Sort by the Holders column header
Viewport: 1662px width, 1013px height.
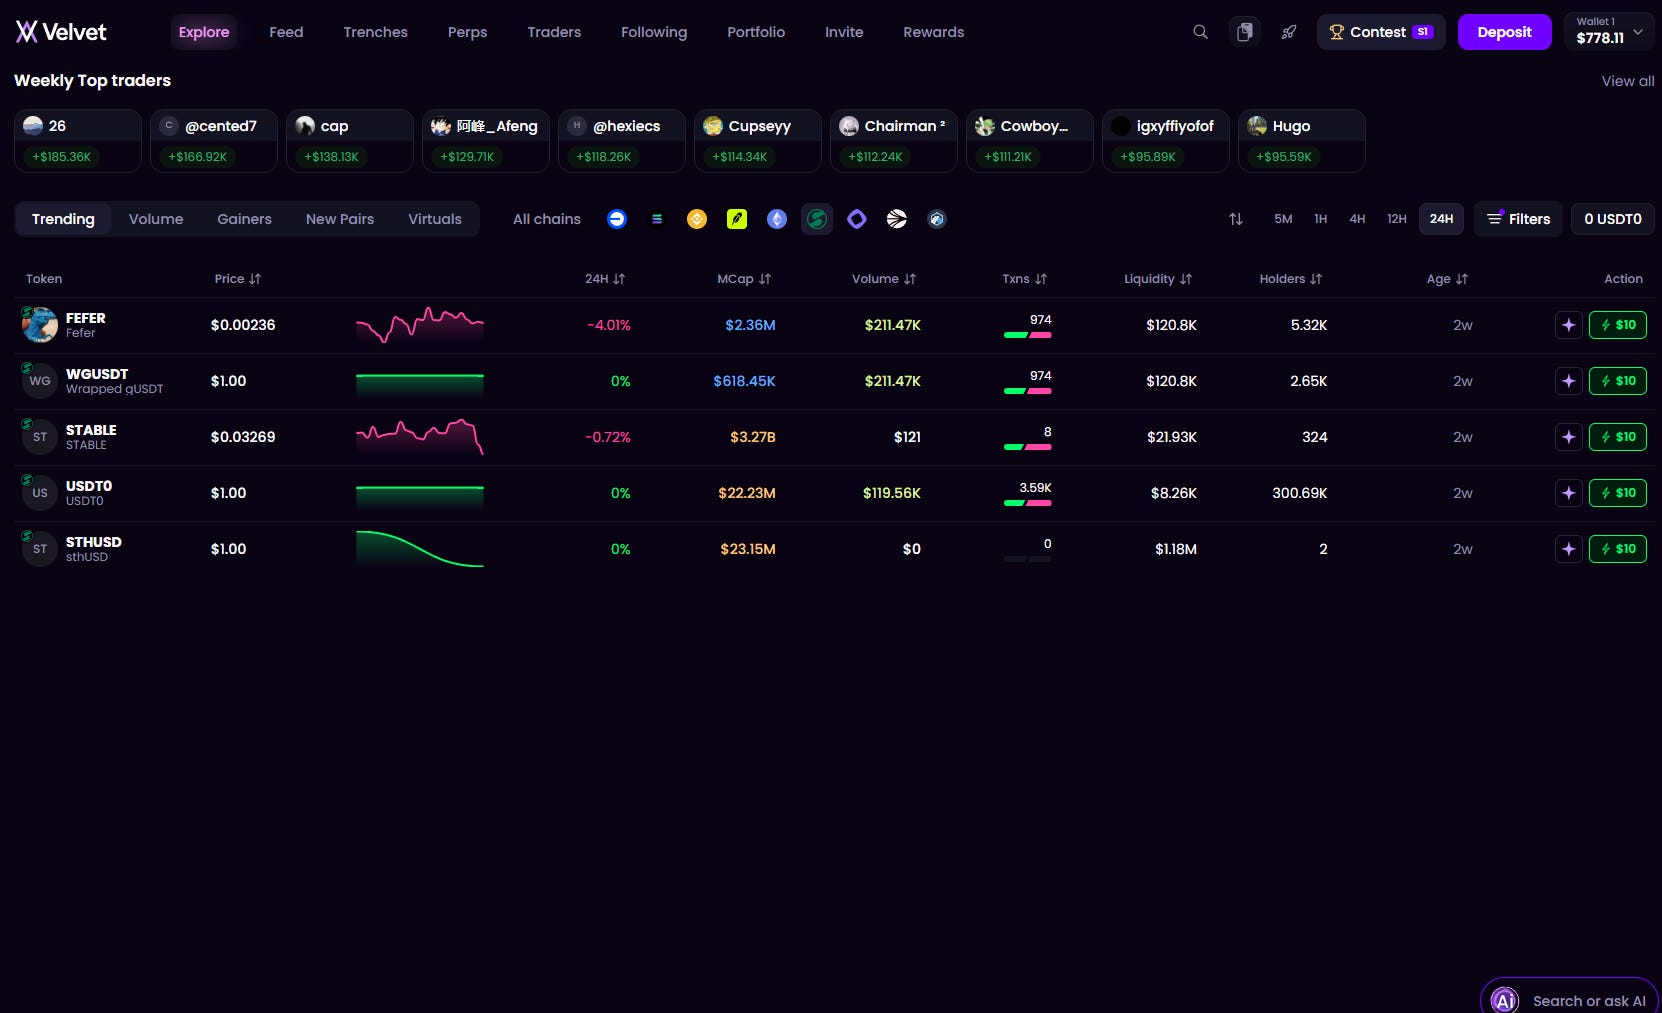click(x=1291, y=279)
